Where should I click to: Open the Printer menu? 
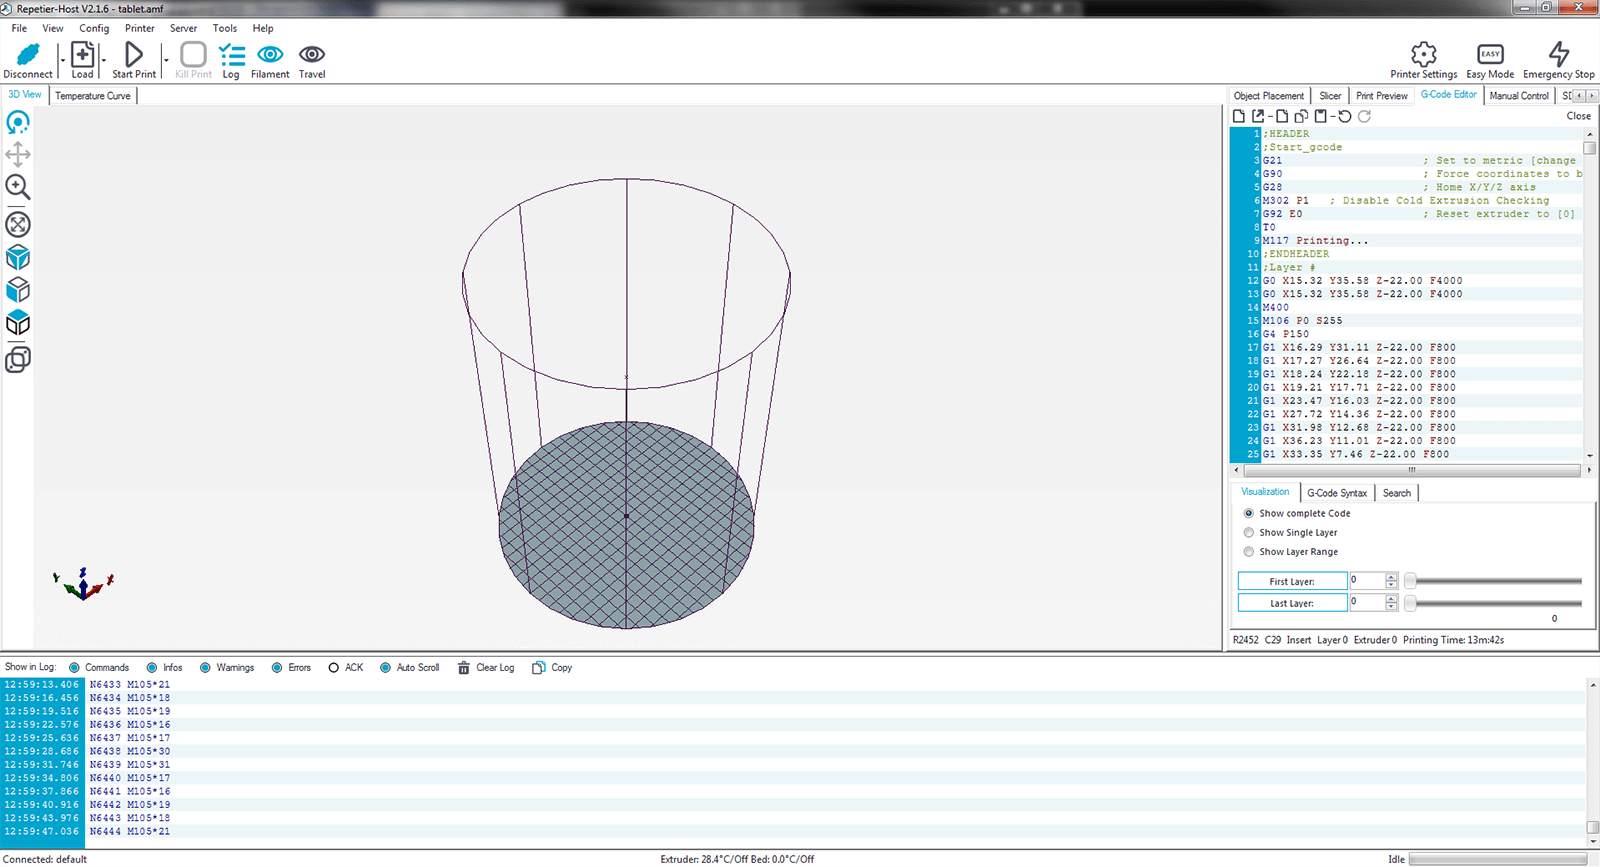pyautogui.click(x=140, y=28)
